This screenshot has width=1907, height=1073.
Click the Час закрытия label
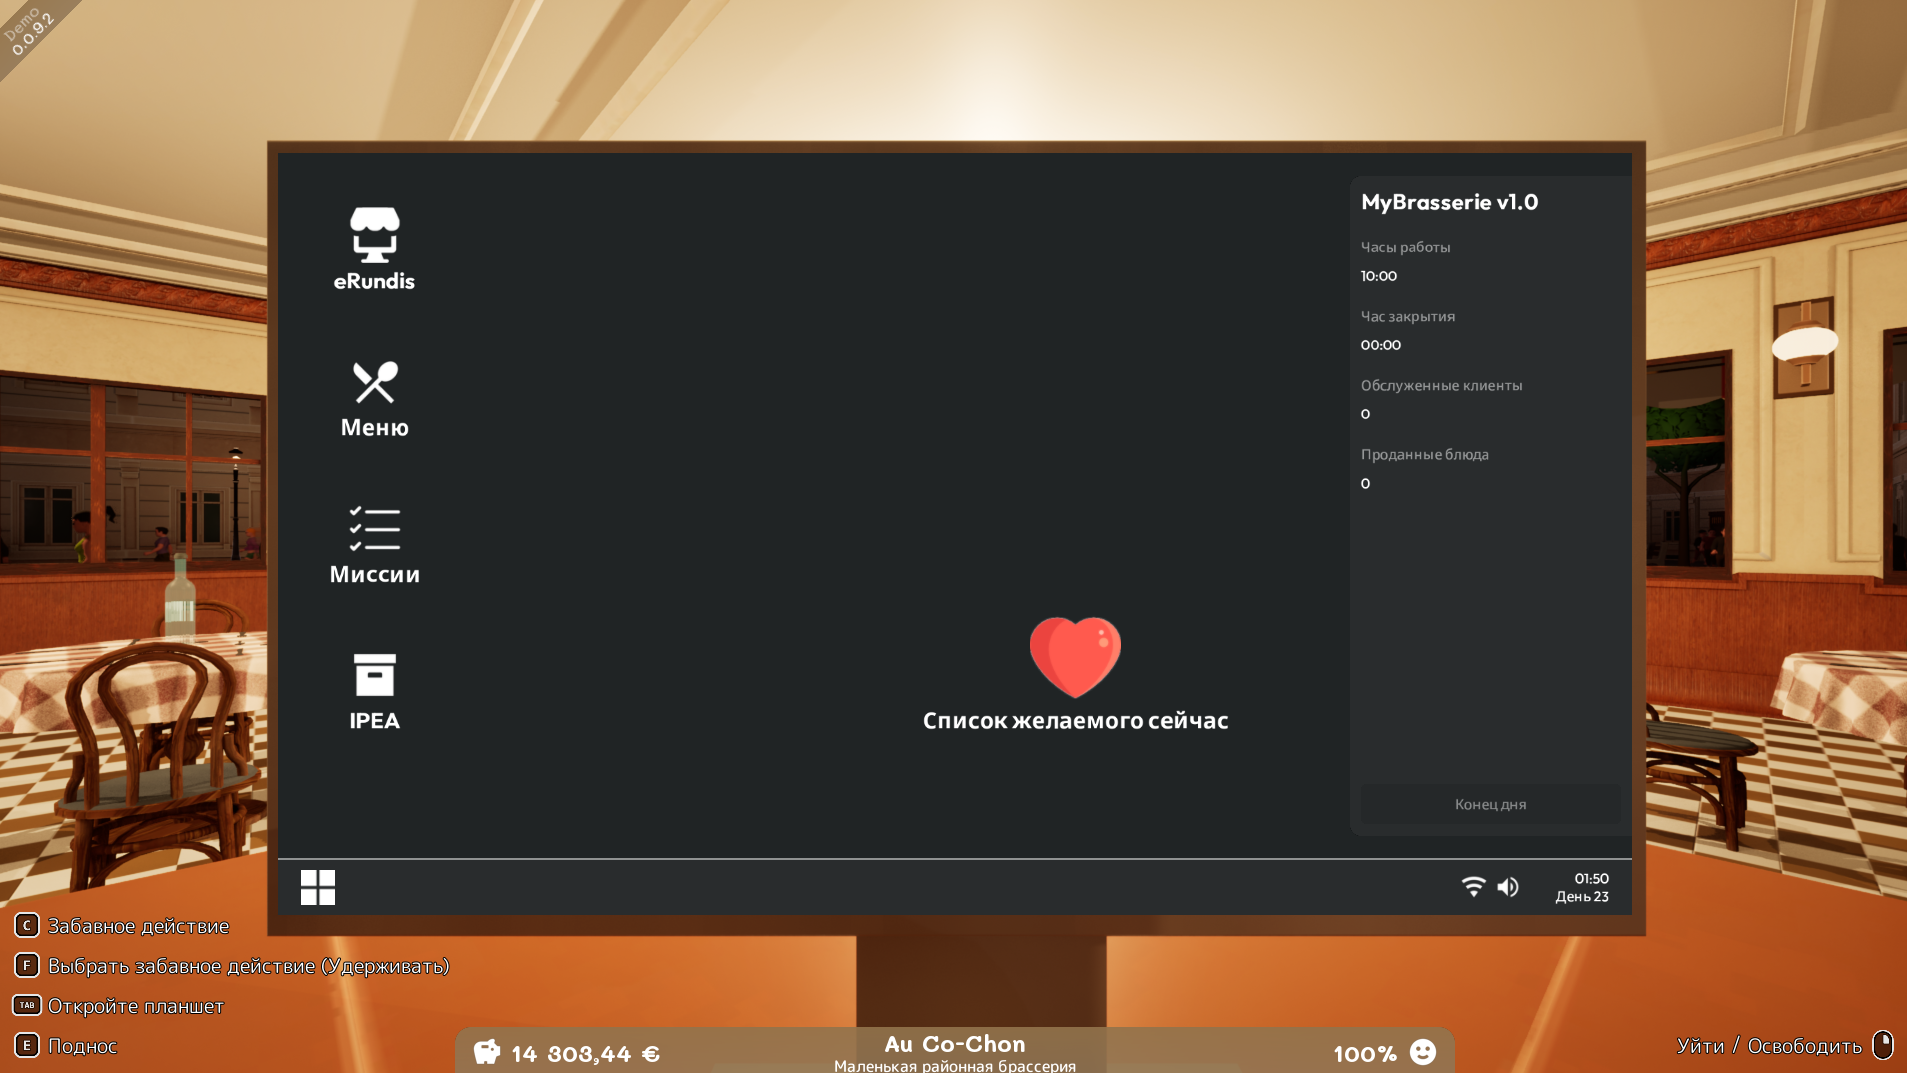tap(1407, 316)
